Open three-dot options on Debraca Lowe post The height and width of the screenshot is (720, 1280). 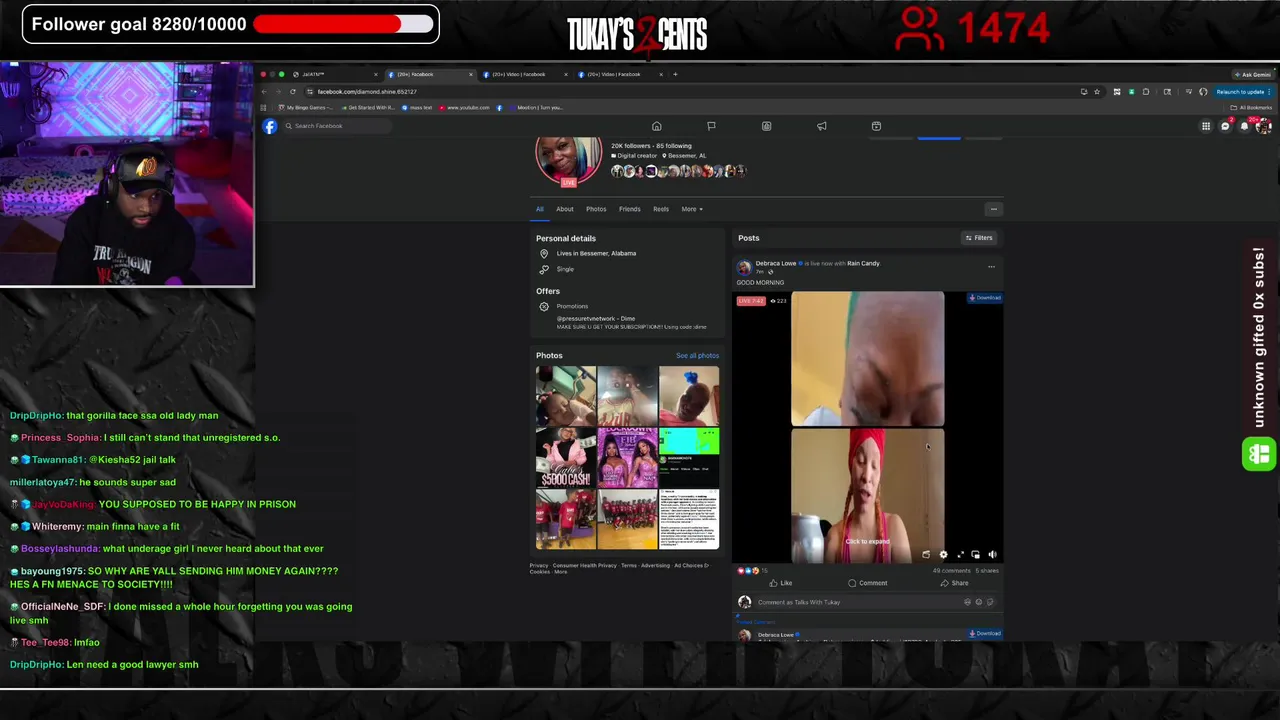pyautogui.click(x=991, y=267)
